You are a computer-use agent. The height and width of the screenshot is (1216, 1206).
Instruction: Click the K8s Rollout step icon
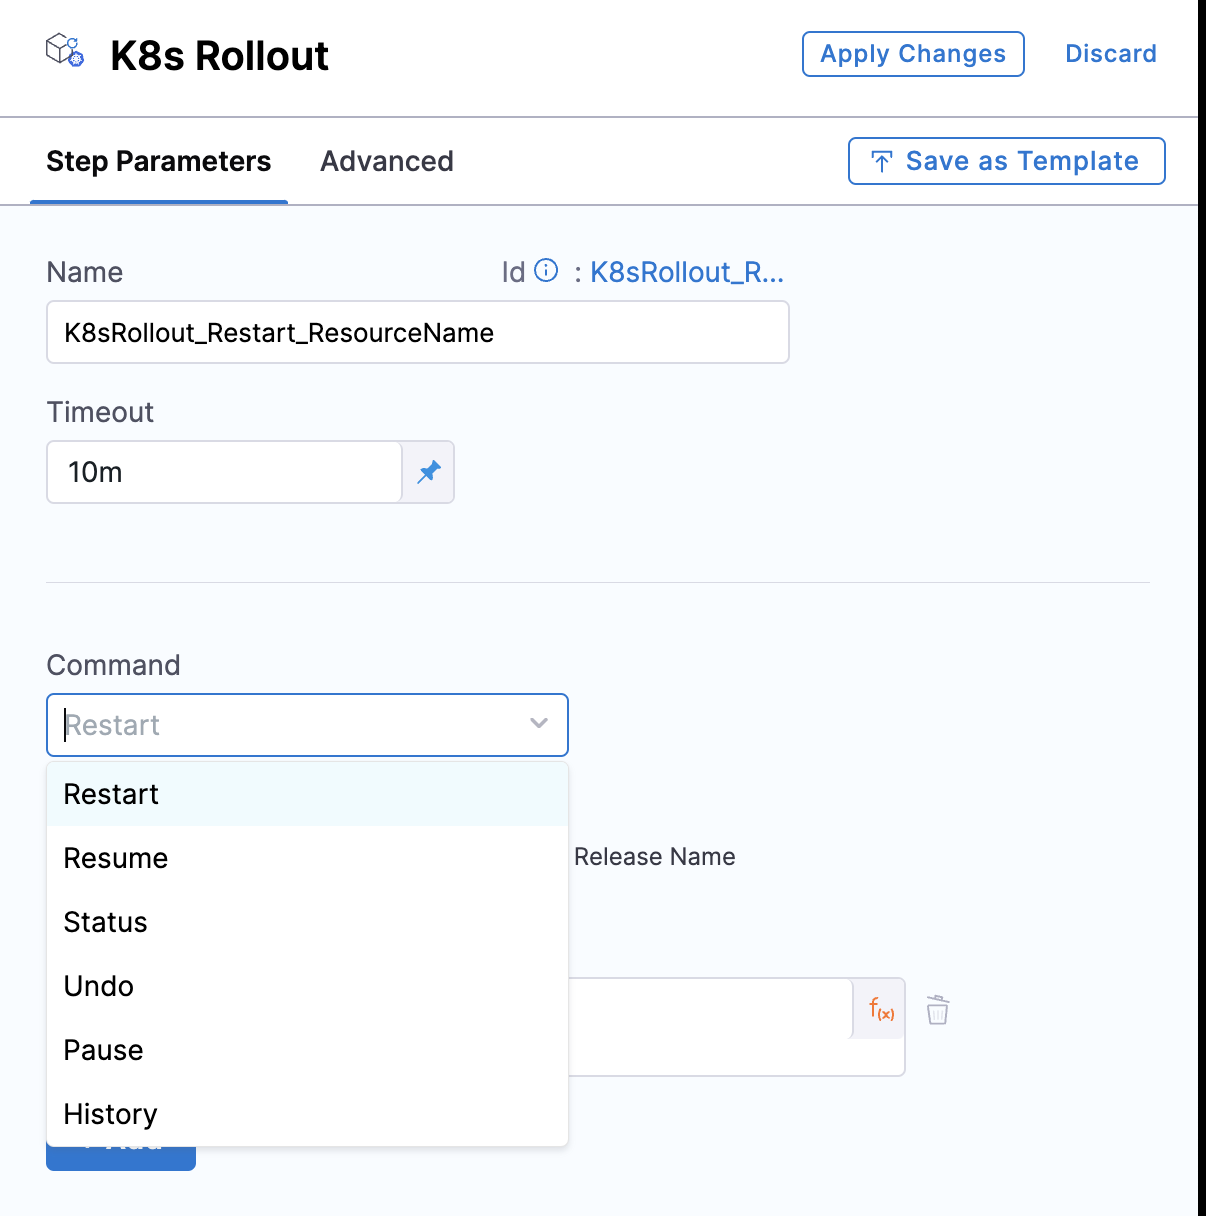[65, 50]
